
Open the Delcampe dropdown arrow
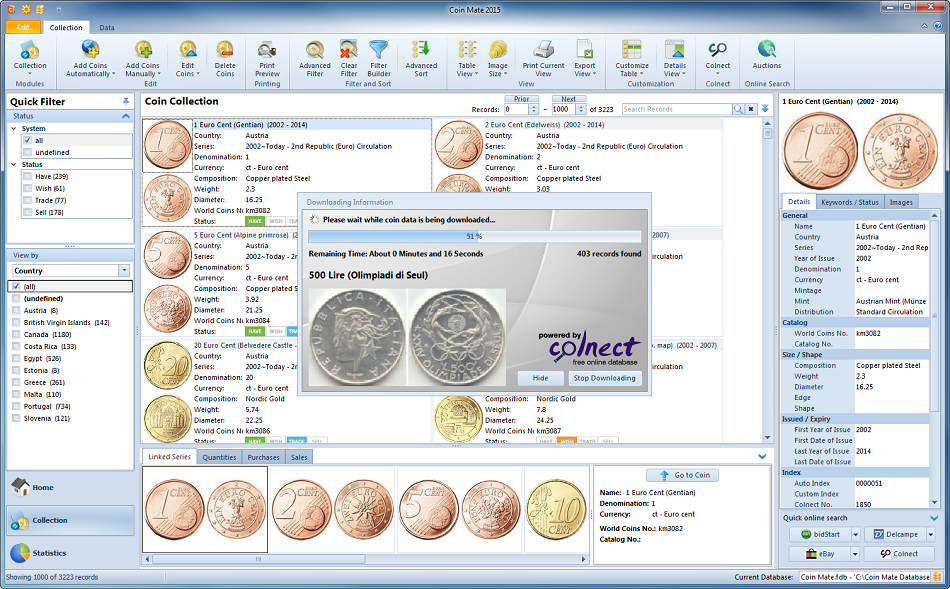tap(931, 534)
